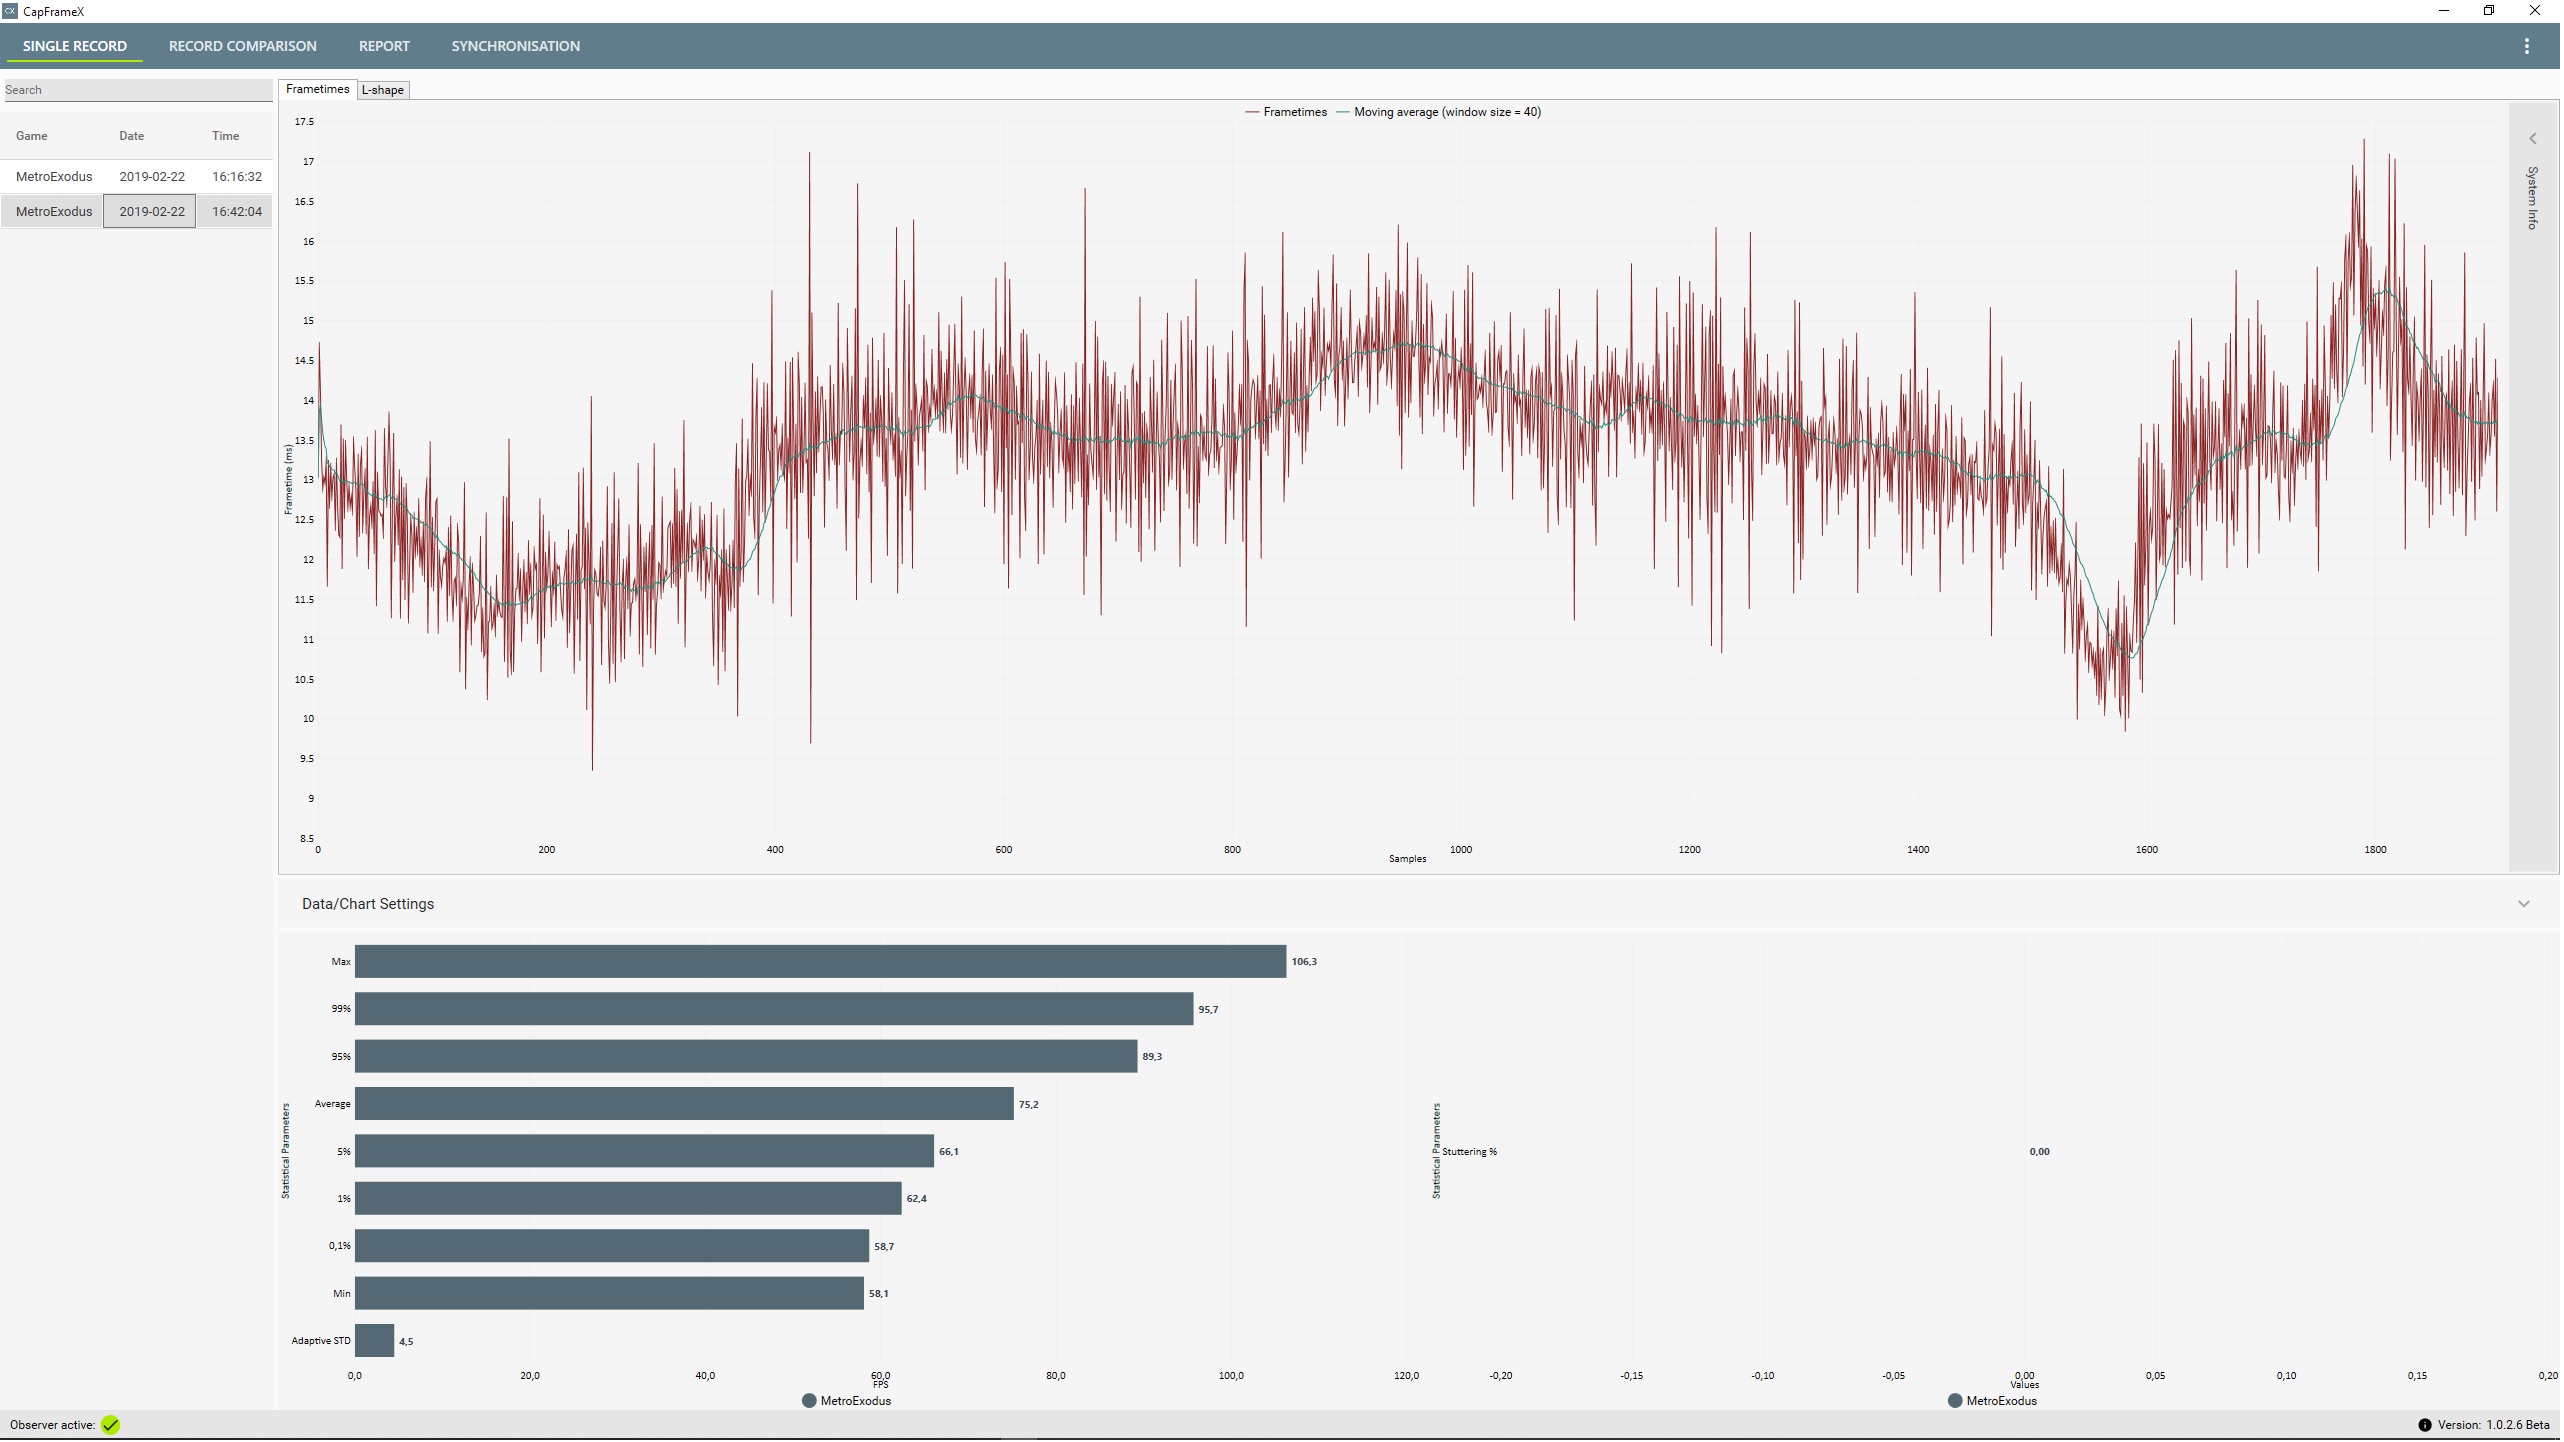Click the MetroExodus legend dot under FPS chart
The width and height of the screenshot is (2564, 1442).
click(x=810, y=1402)
